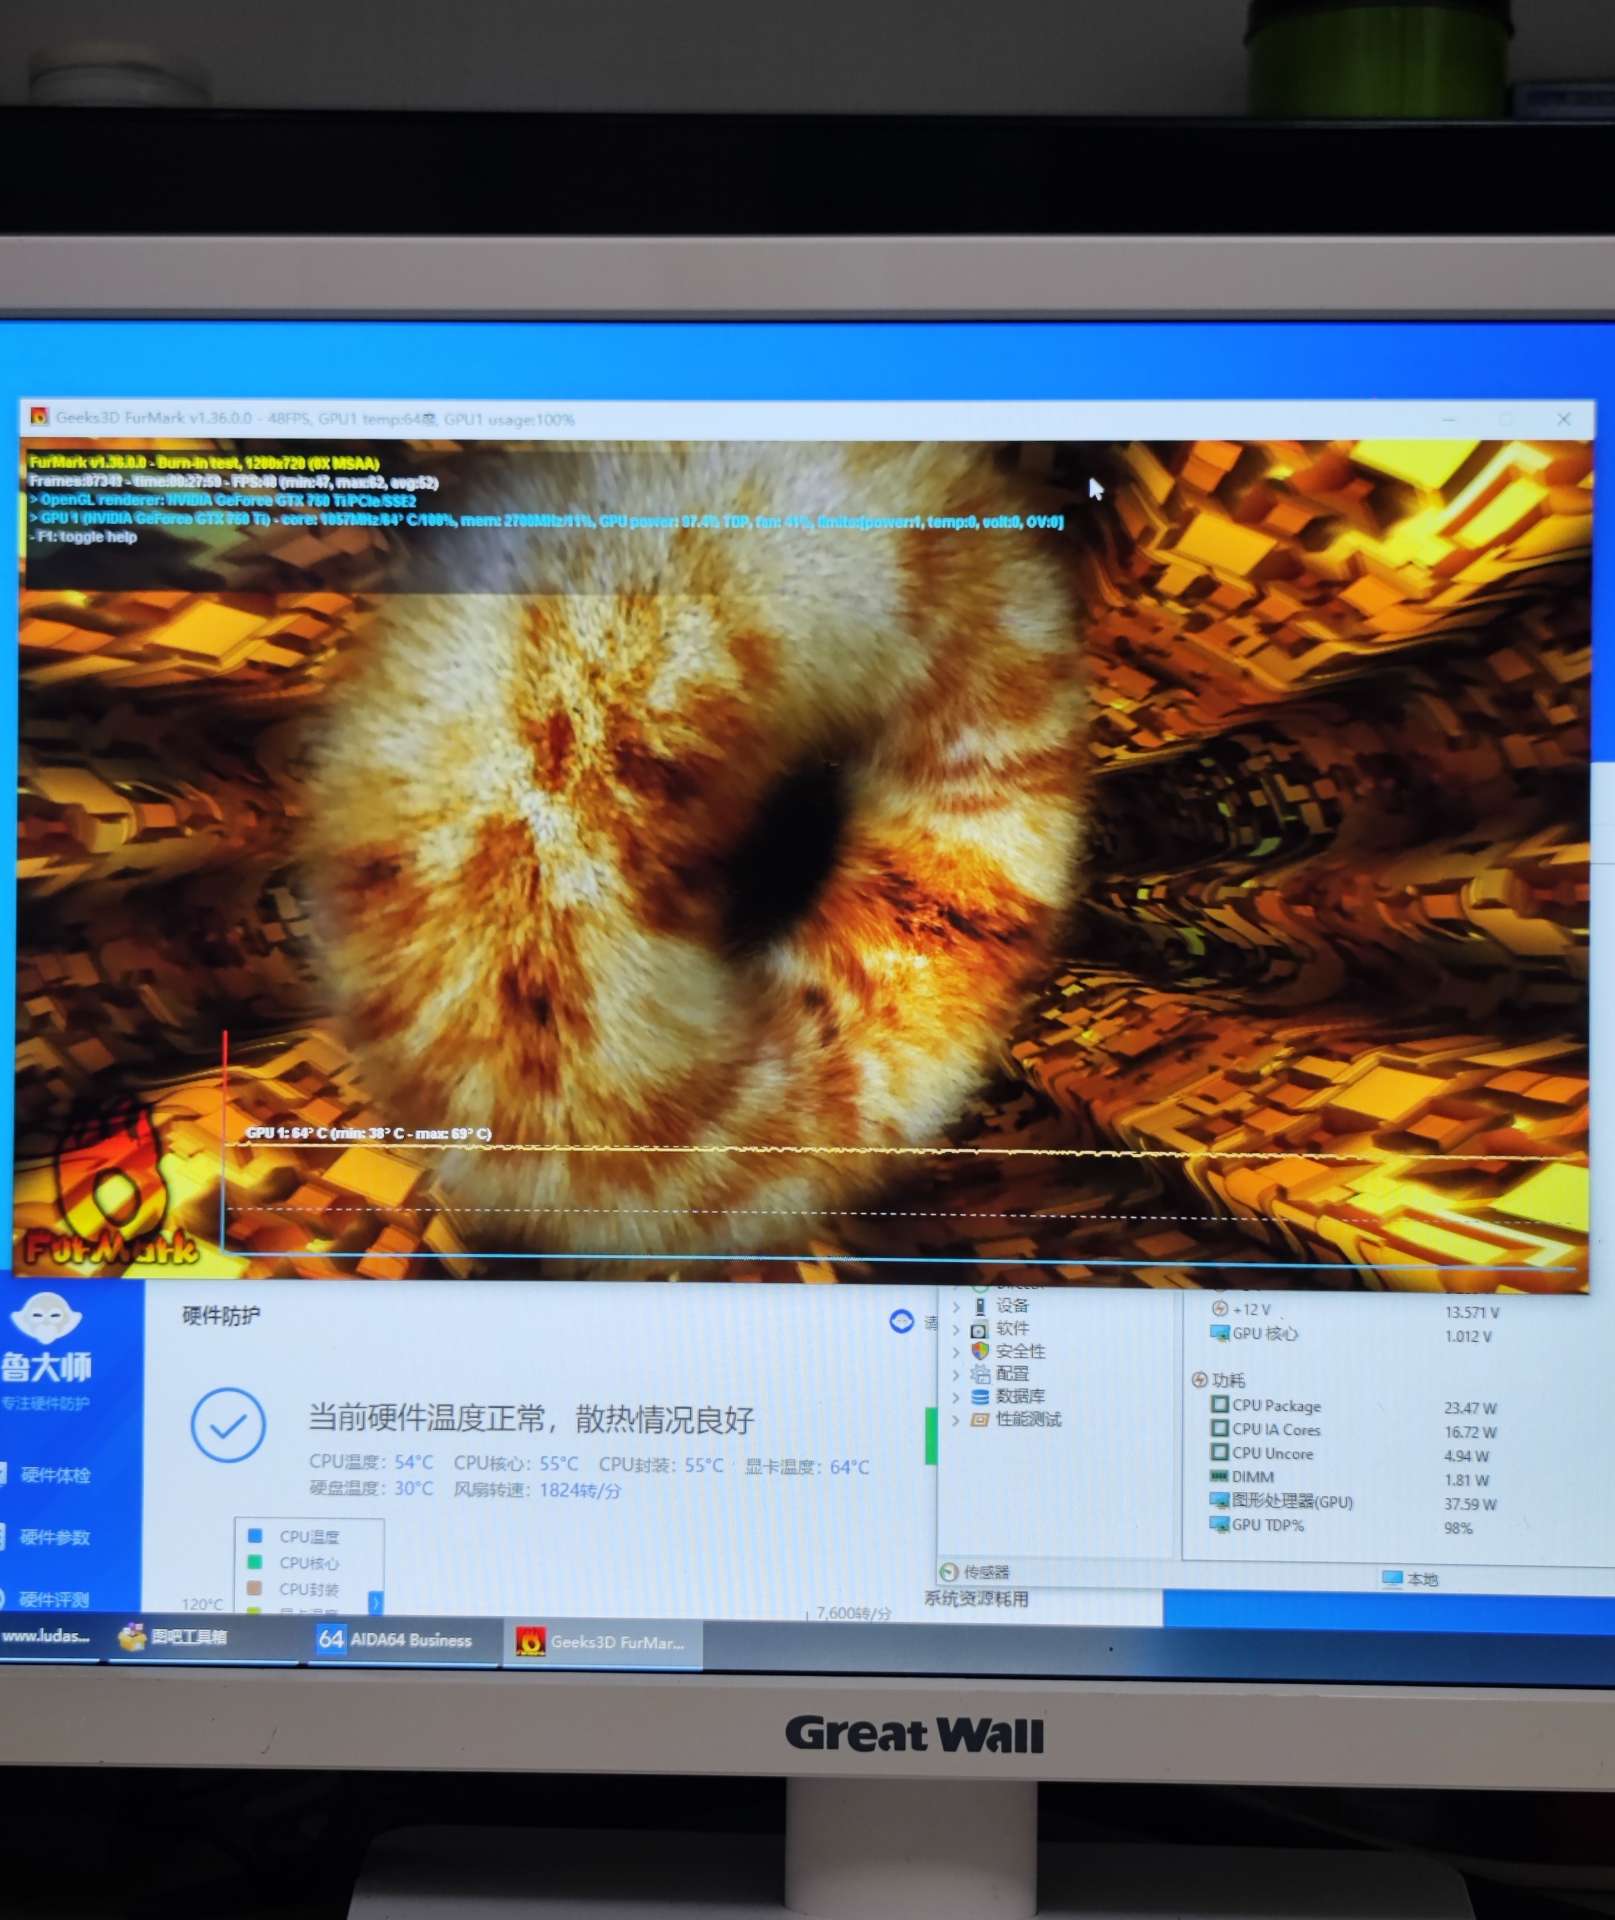Image resolution: width=1615 pixels, height=1920 pixels.
Task: Toggle CPU核心 green legend swatch
Action: click(255, 1561)
